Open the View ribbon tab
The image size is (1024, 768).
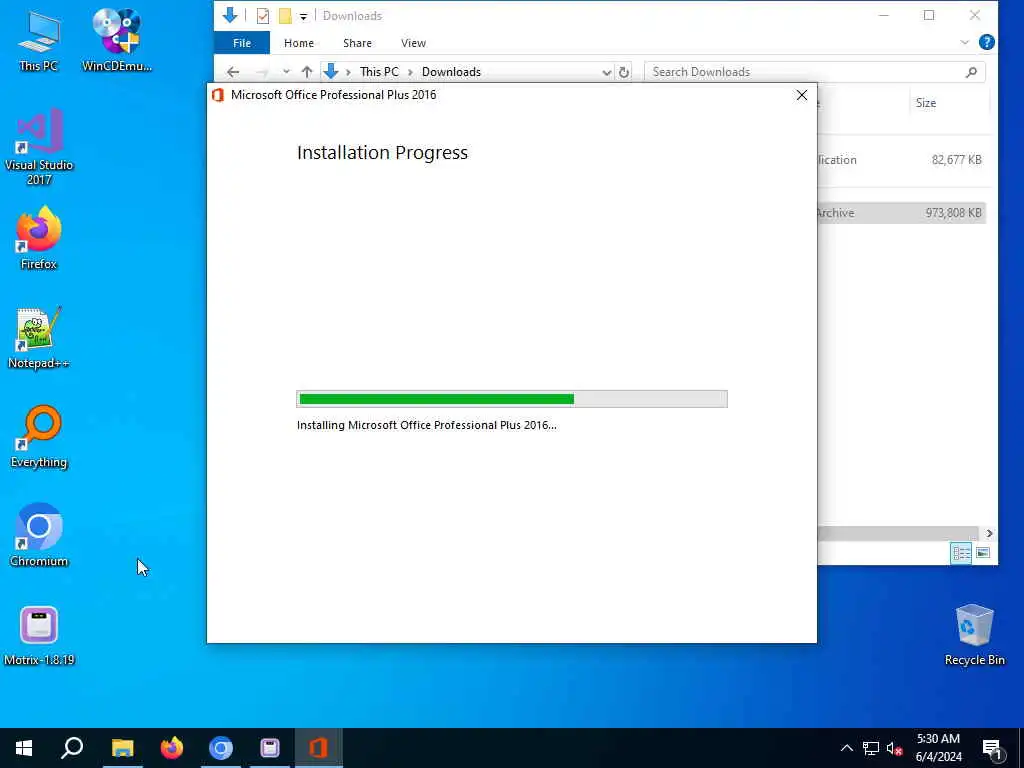(x=413, y=43)
